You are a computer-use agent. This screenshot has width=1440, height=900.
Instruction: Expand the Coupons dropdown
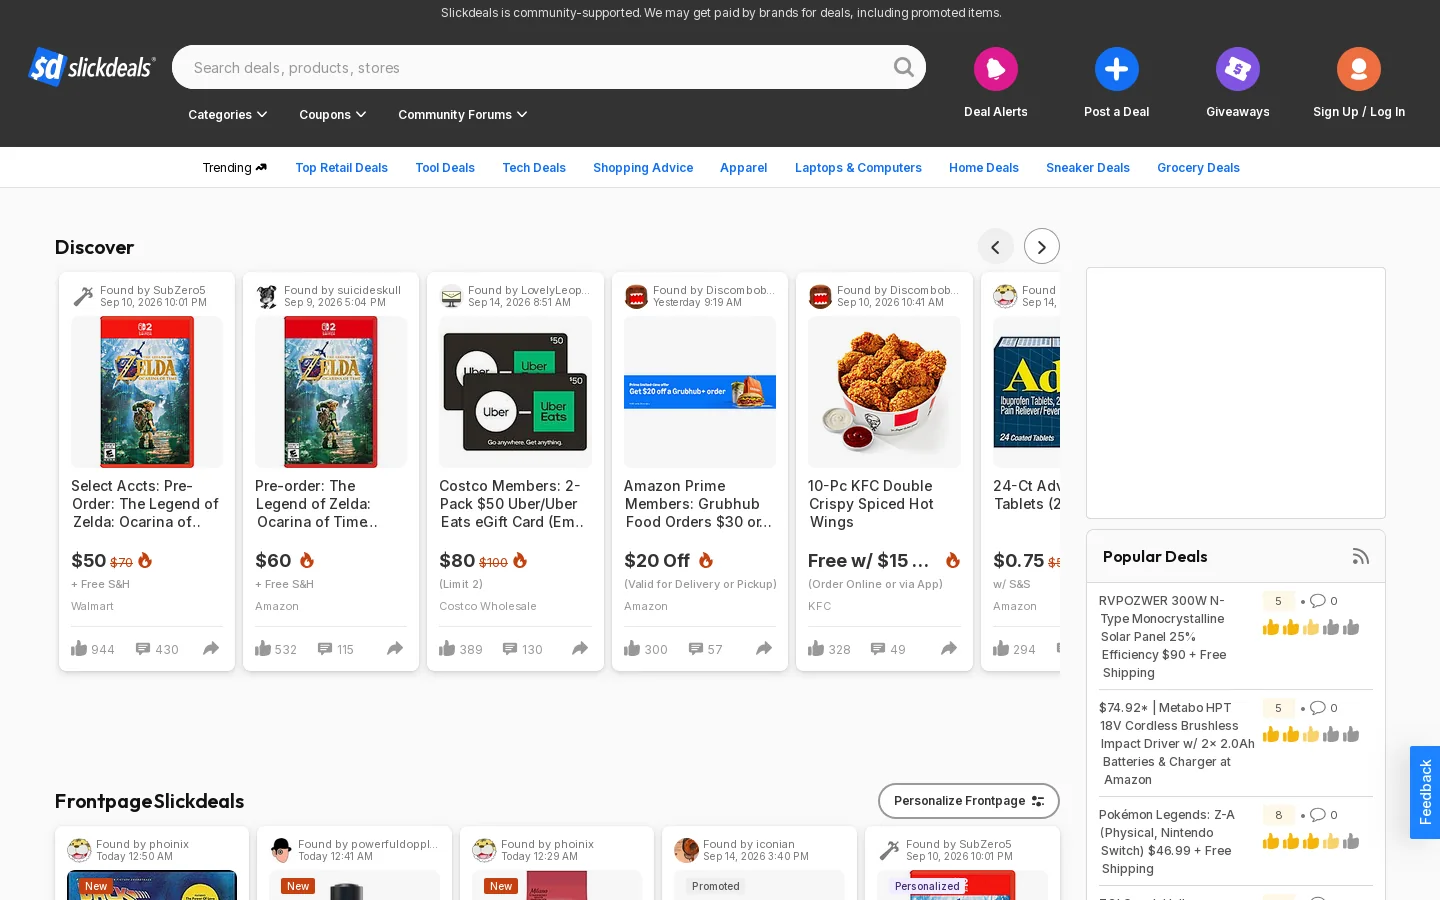tap(333, 115)
